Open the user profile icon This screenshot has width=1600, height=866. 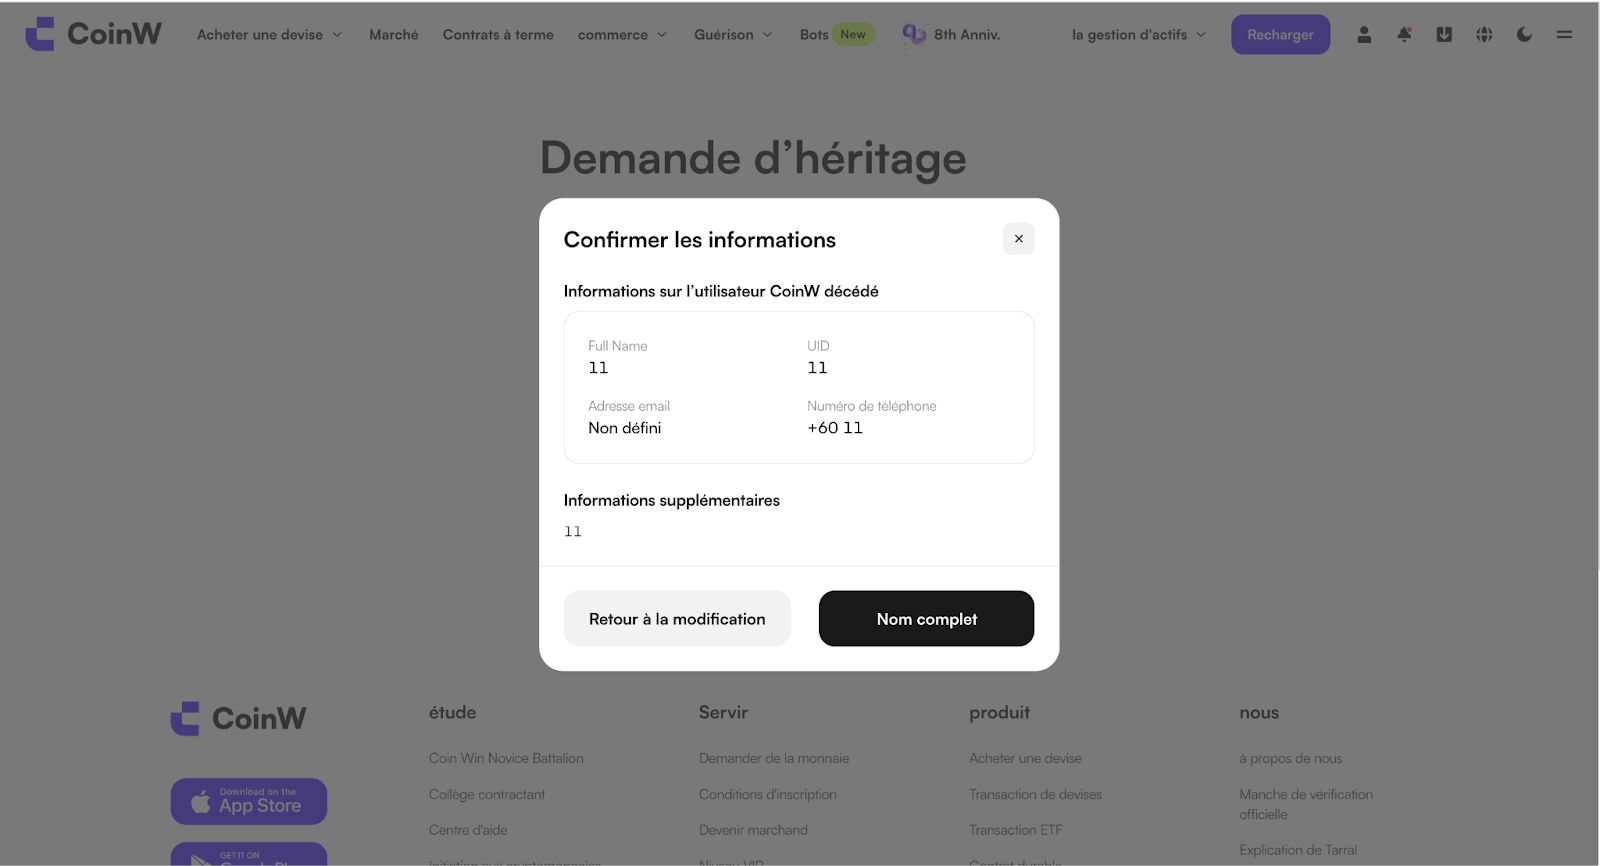[1364, 34]
